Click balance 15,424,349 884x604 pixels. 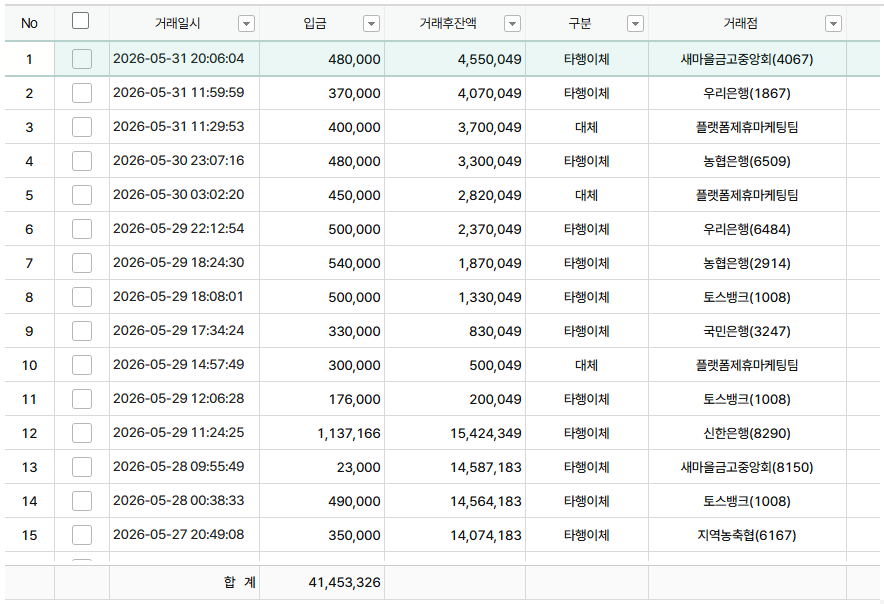(x=486, y=433)
